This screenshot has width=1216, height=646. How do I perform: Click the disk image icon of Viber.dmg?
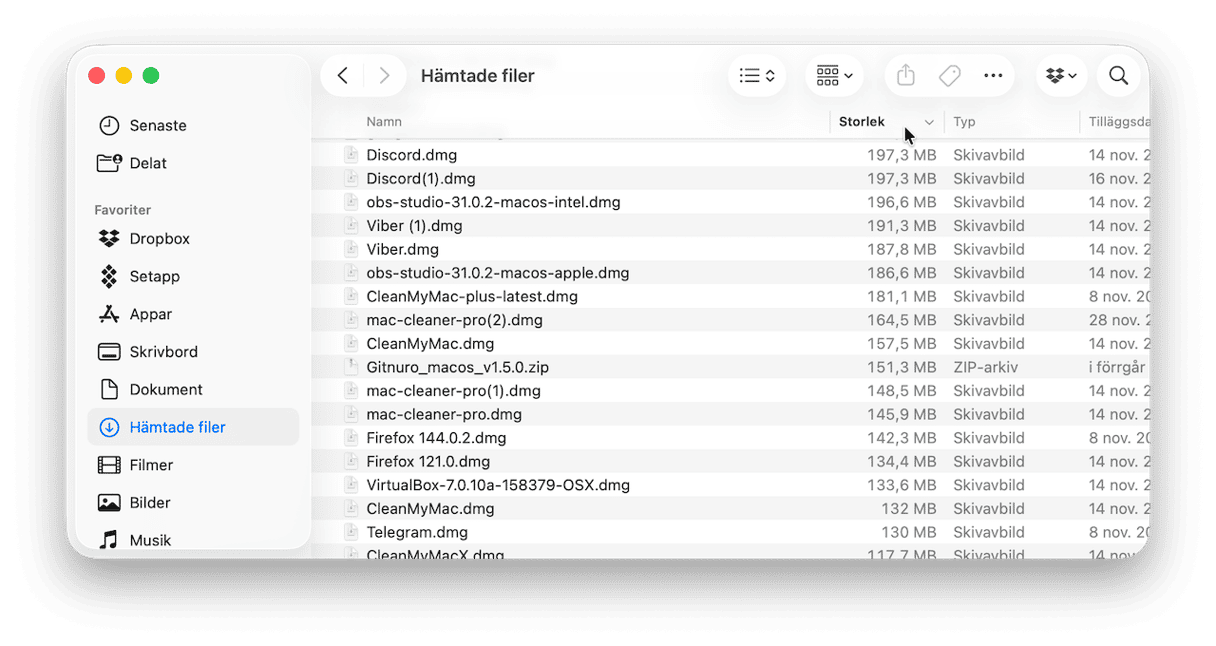tap(351, 250)
